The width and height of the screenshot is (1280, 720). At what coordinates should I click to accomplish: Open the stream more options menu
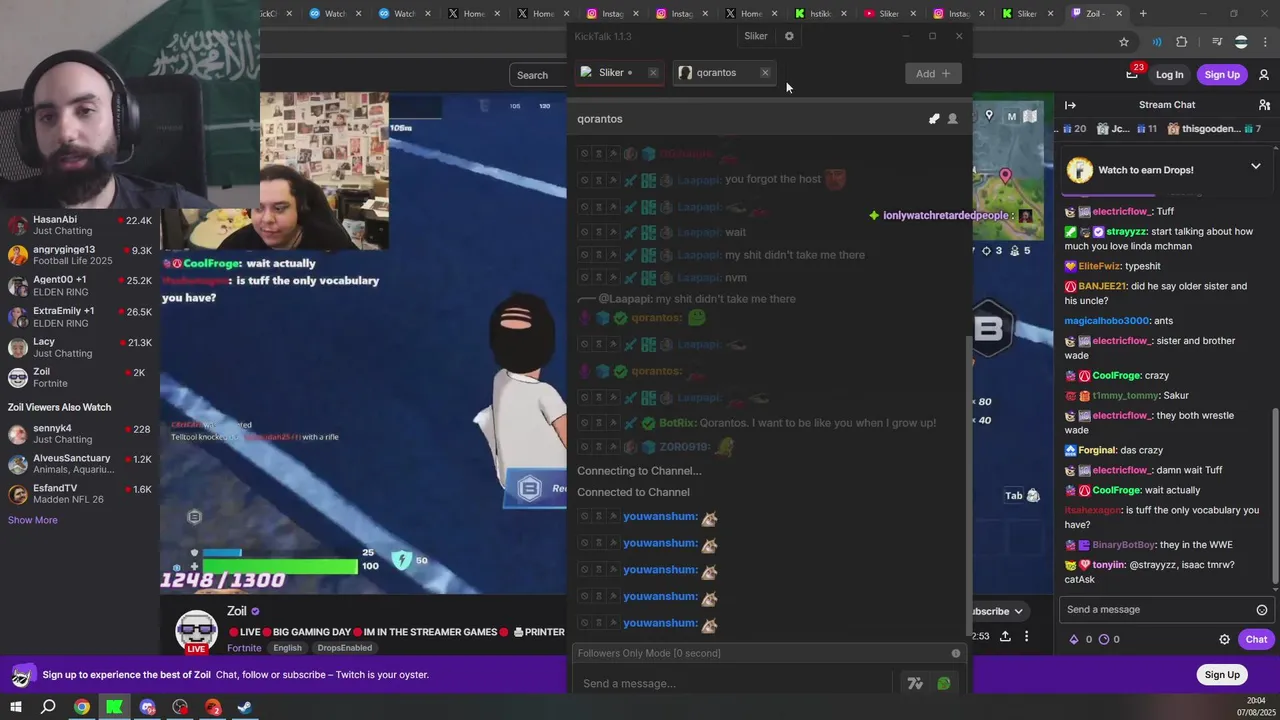[1026, 636]
